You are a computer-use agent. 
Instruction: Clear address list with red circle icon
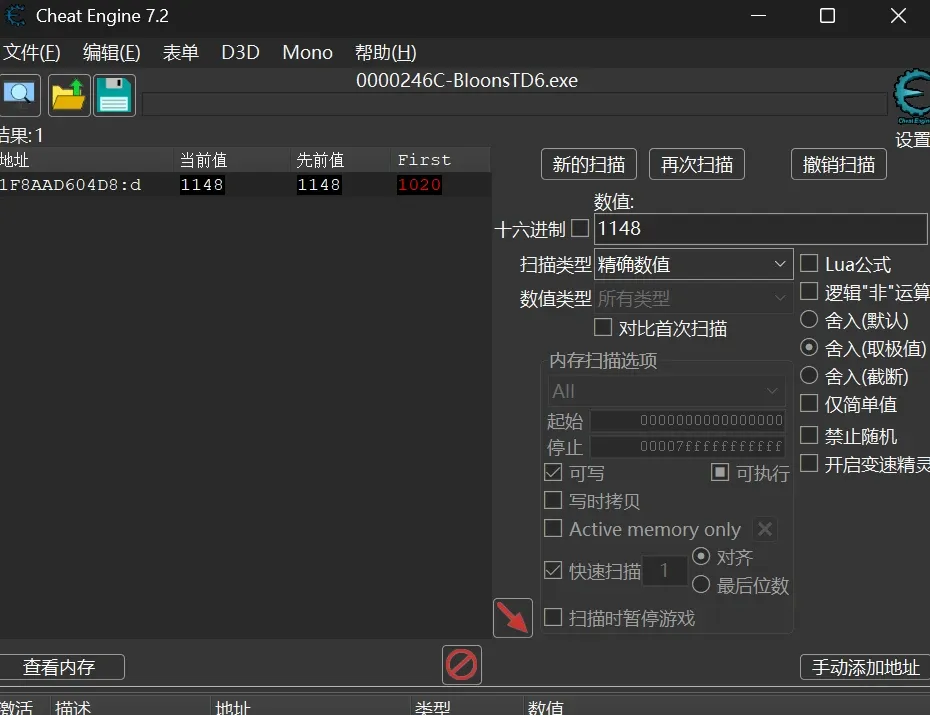(461, 665)
